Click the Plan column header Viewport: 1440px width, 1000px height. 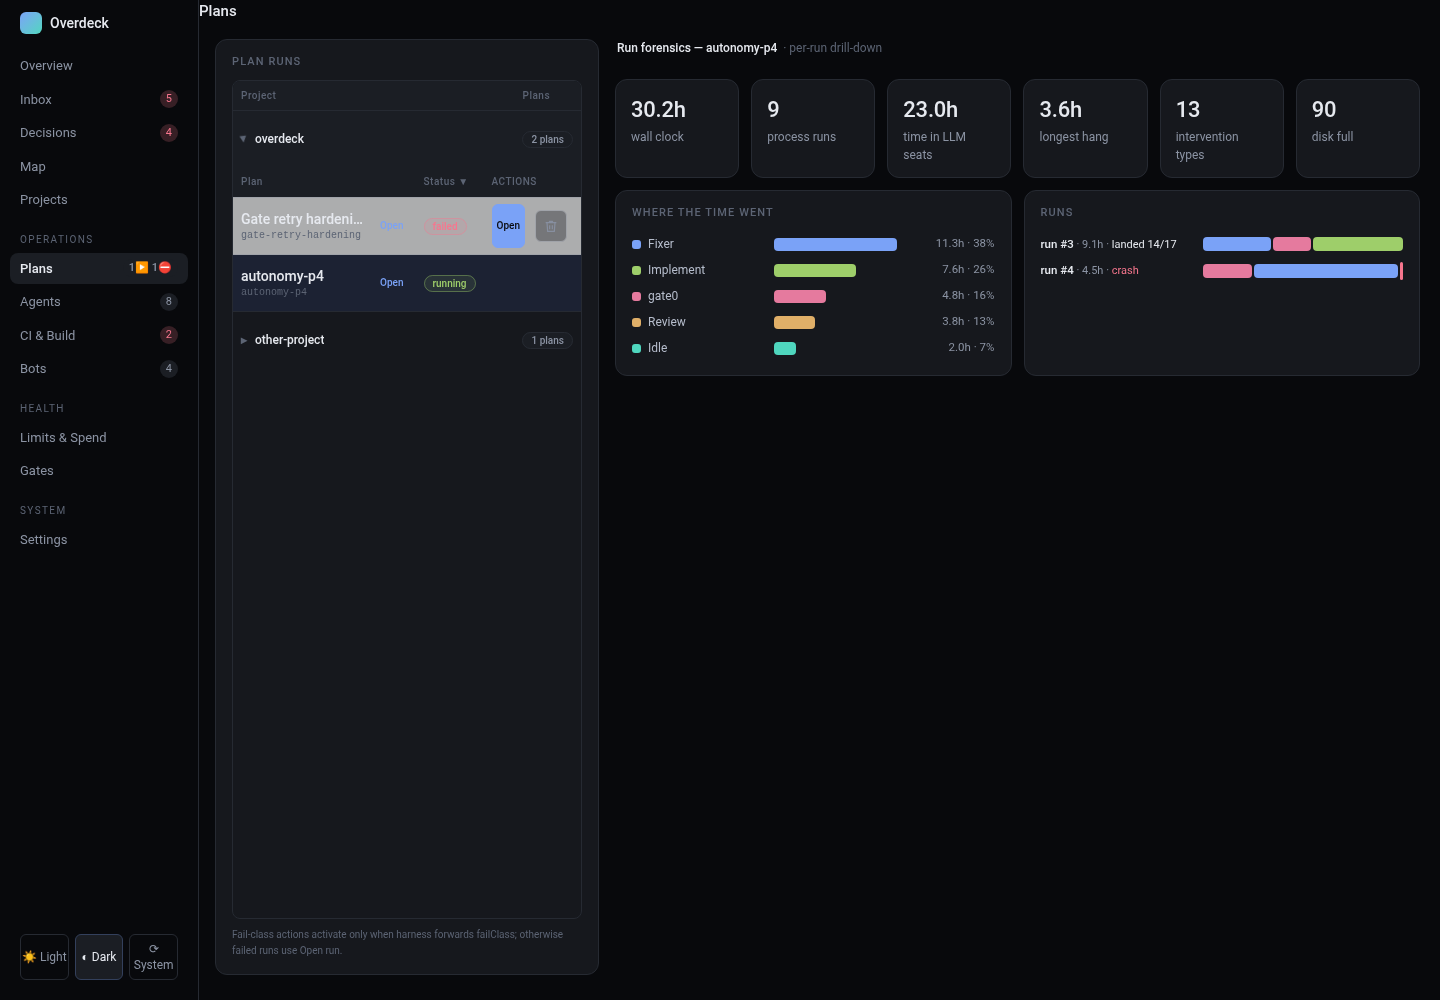point(252,181)
